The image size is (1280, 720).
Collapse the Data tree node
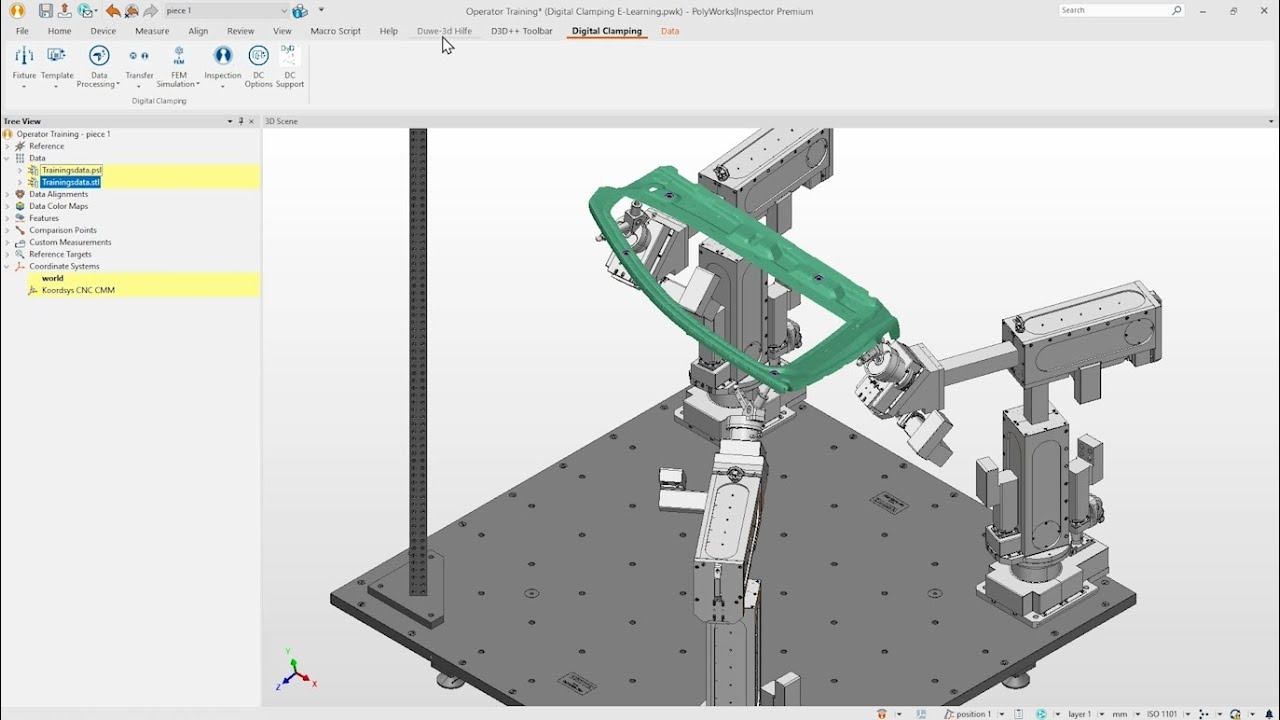click(x=7, y=158)
